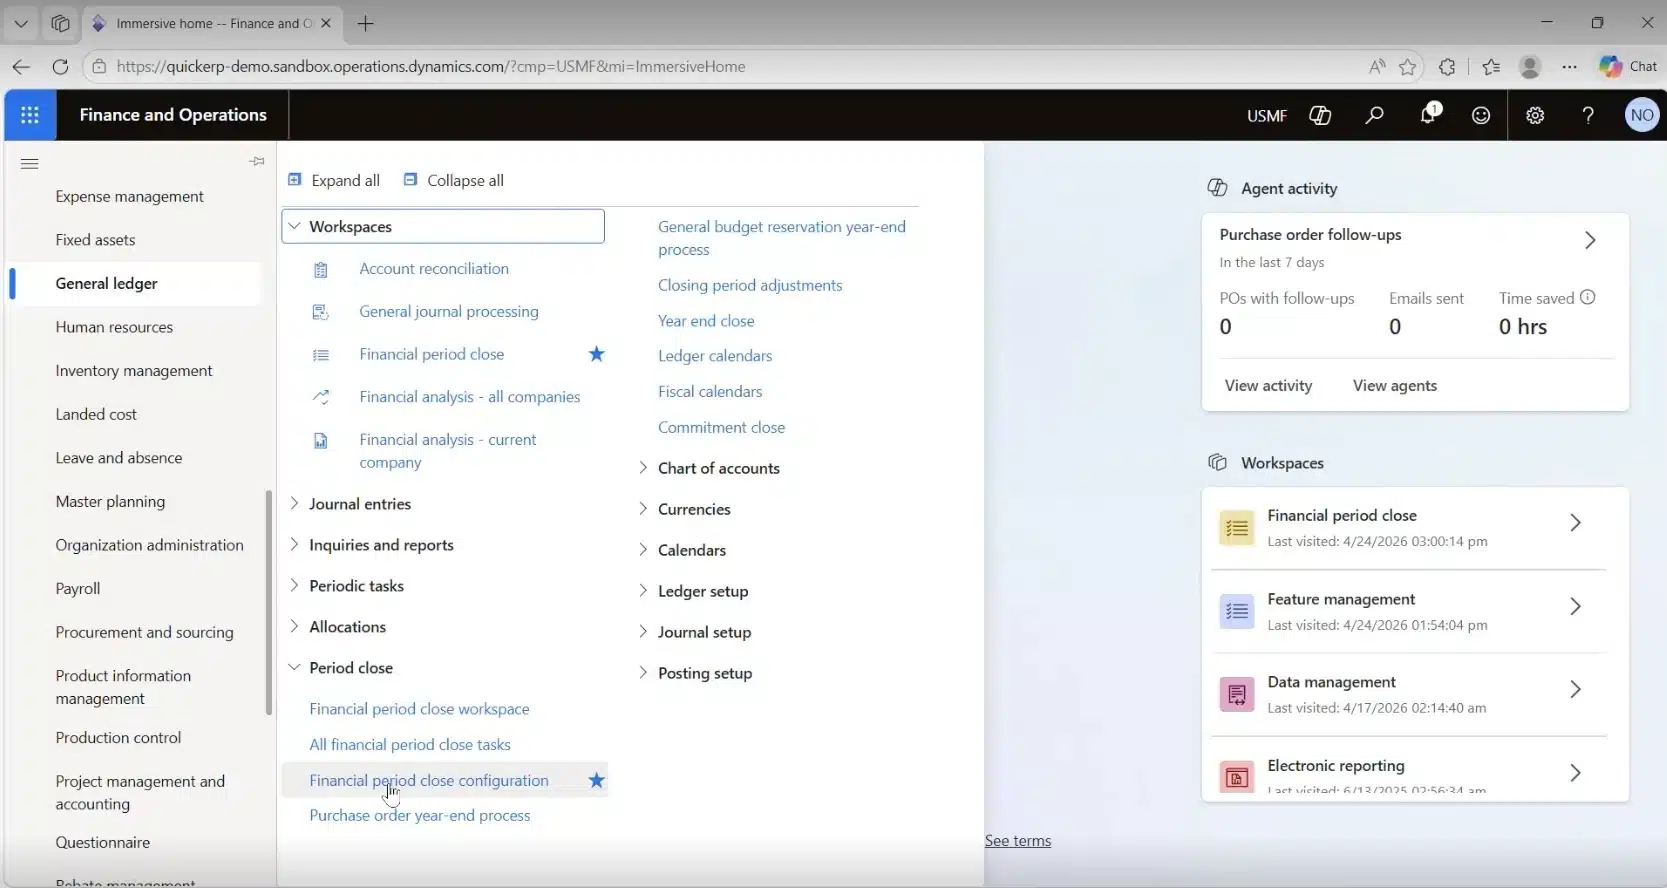Viewport: 1667px width, 888px height.
Task: Collapse the navigation pane hamburger icon
Action: [30, 163]
